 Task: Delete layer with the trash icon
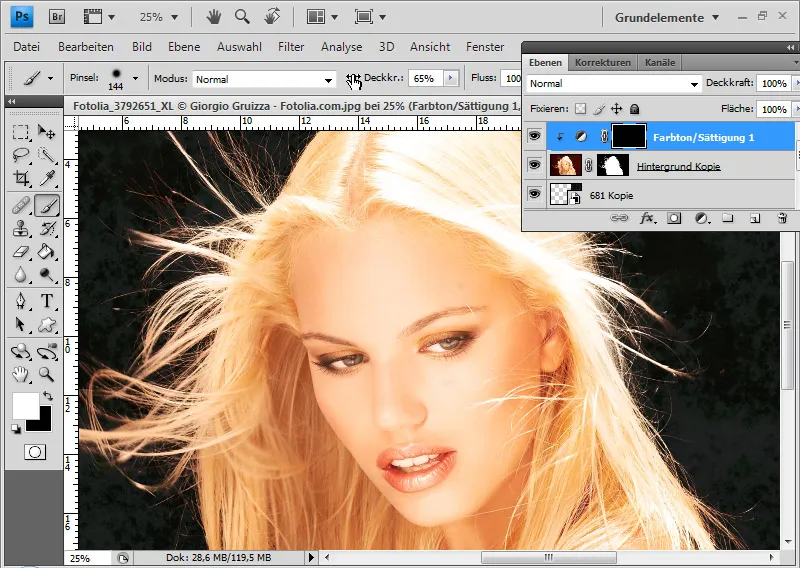click(x=782, y=218)
